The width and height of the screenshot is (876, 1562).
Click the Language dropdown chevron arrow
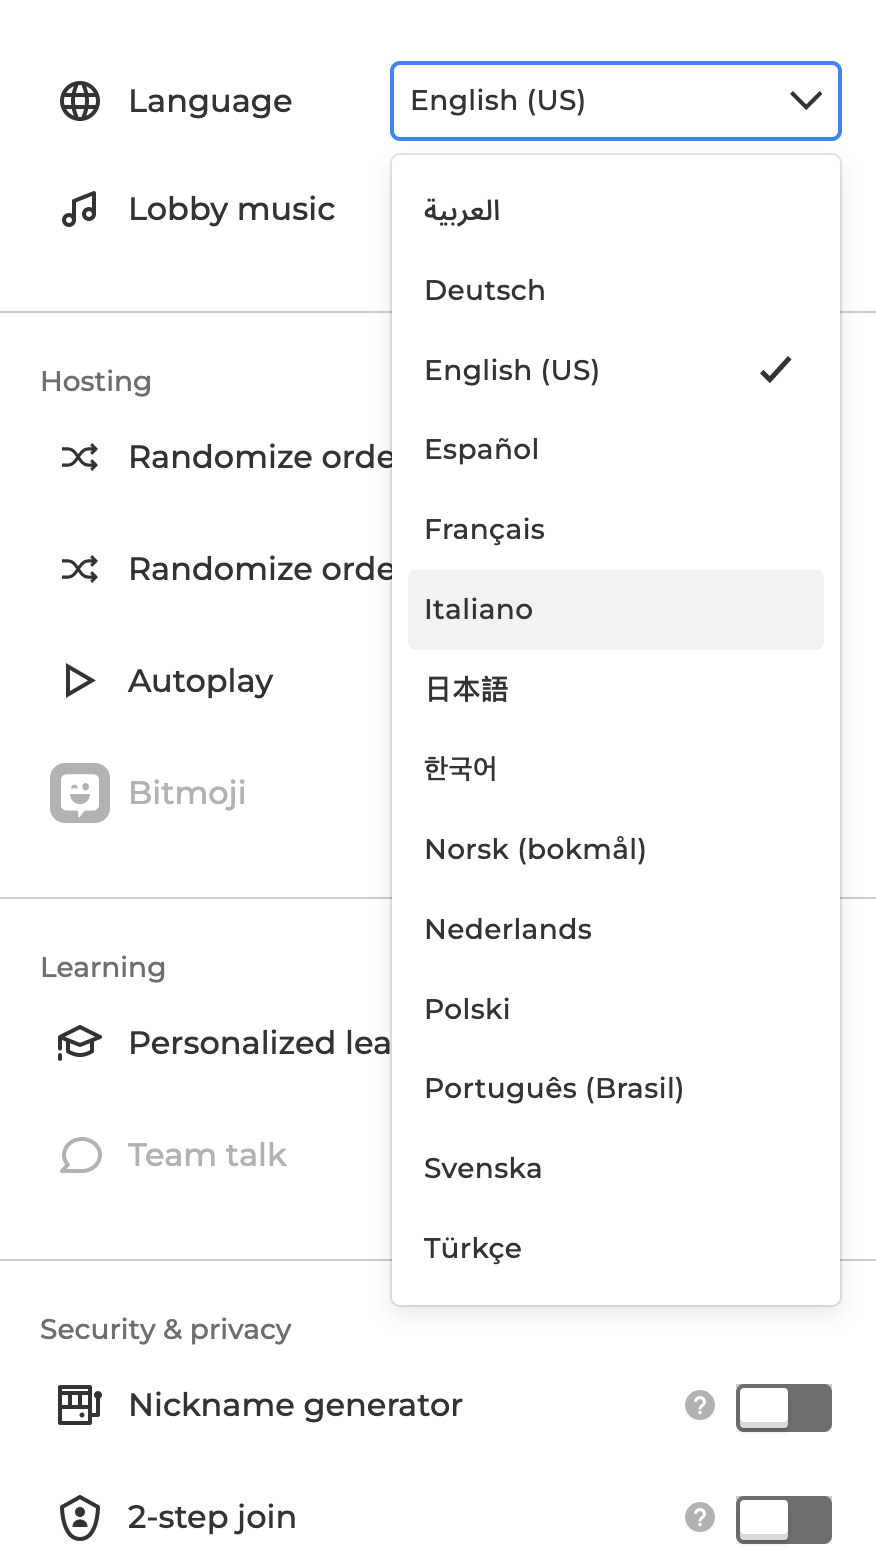(x=805, y=101)
